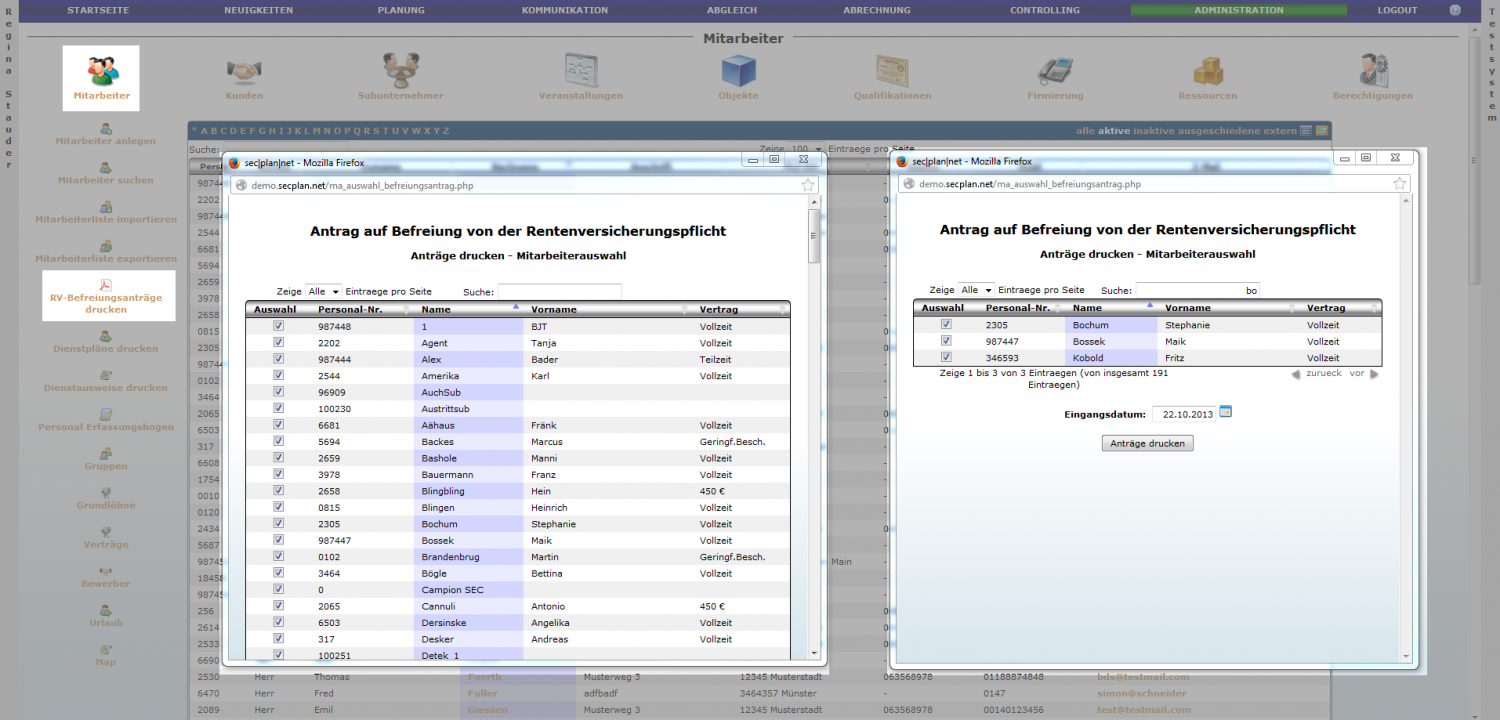This screenshot has width=1500, height=720.
Task: Open the calendar picker beside Eingangsdatum
Action: [x=1226, y=412]
